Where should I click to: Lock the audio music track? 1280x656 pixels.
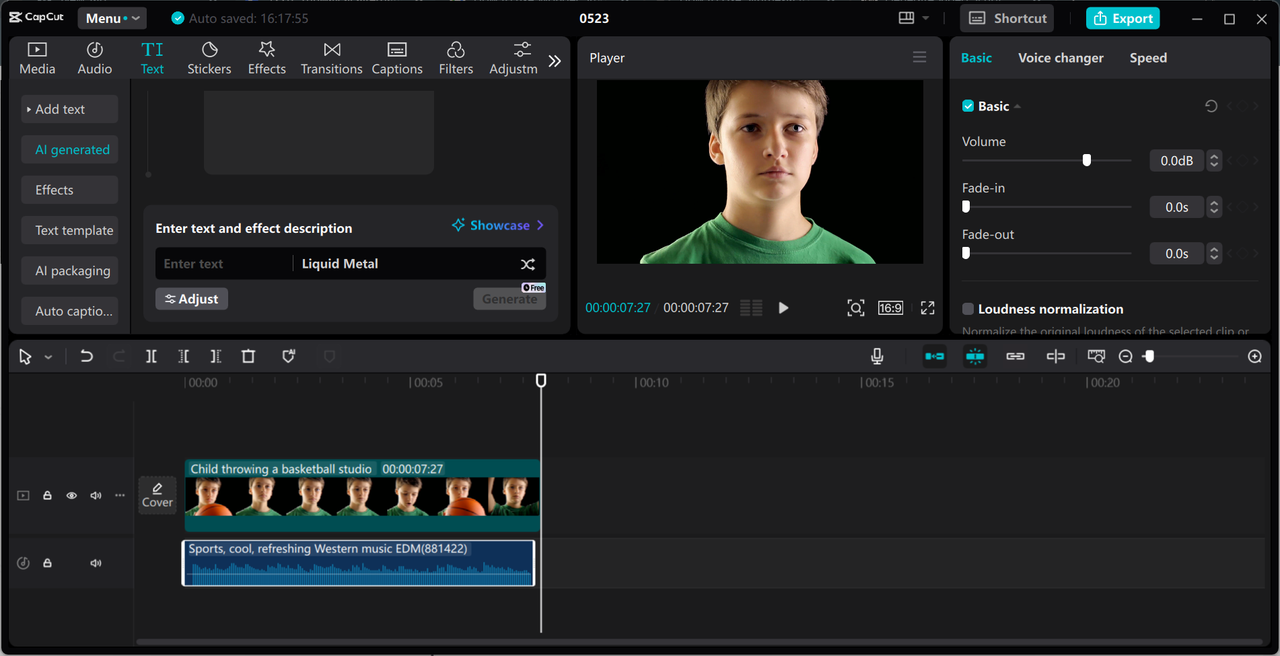47,563
